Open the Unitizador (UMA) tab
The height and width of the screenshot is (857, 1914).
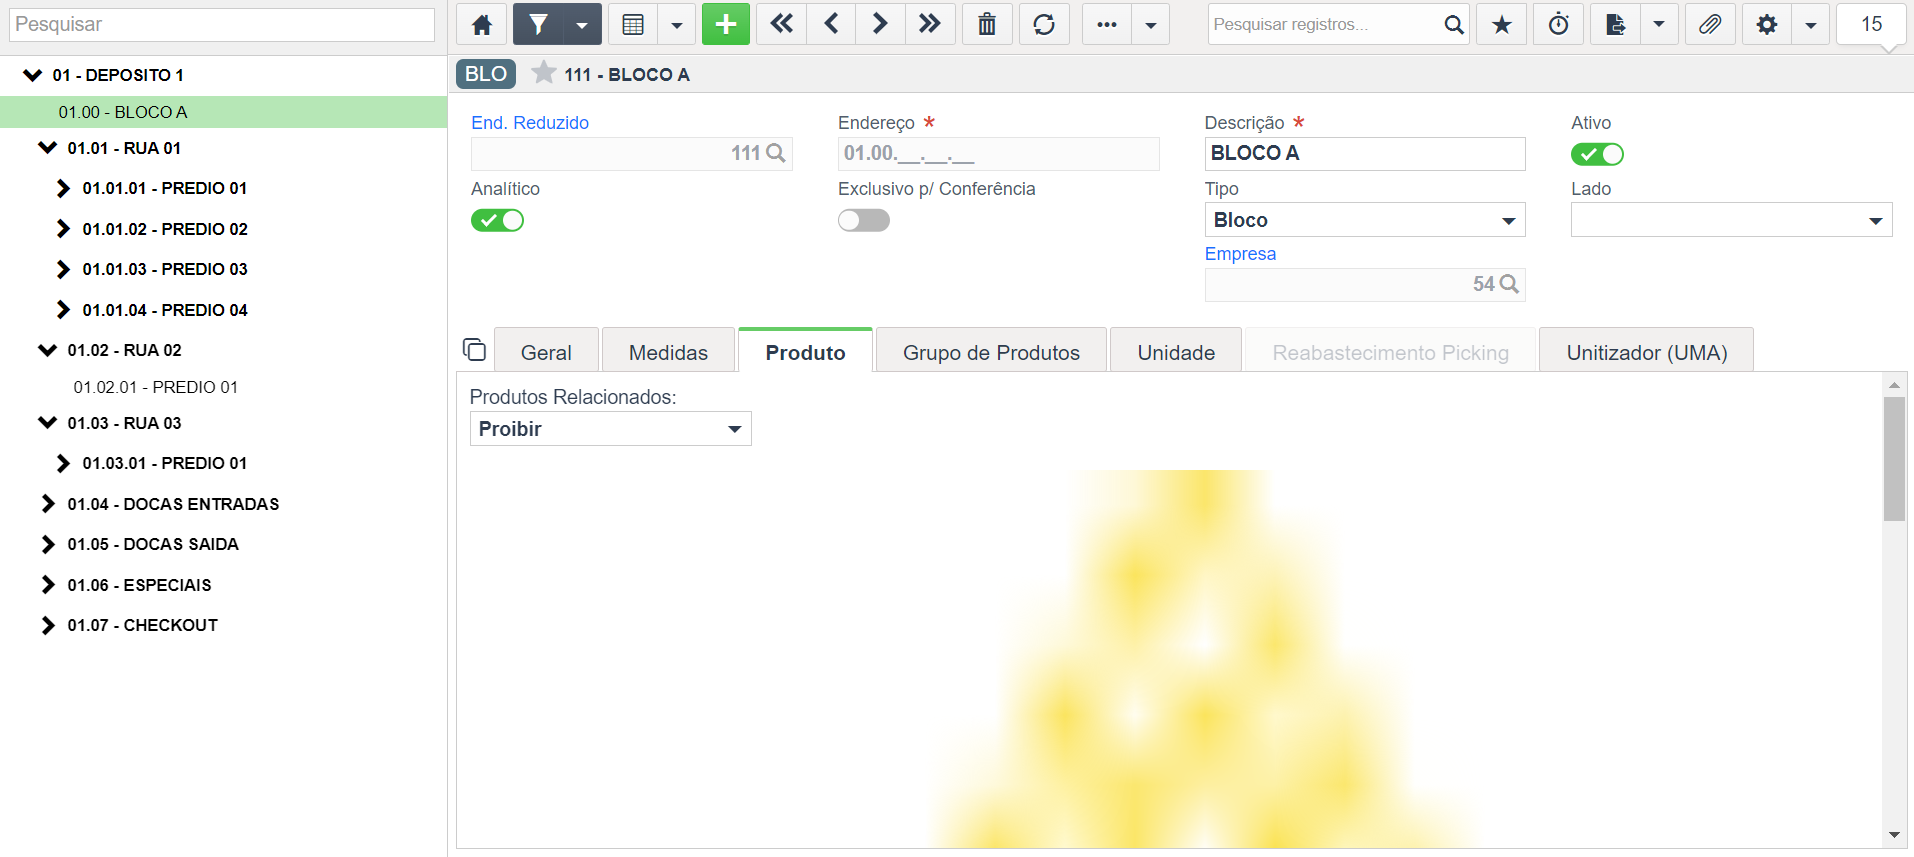pos(1646,352)
